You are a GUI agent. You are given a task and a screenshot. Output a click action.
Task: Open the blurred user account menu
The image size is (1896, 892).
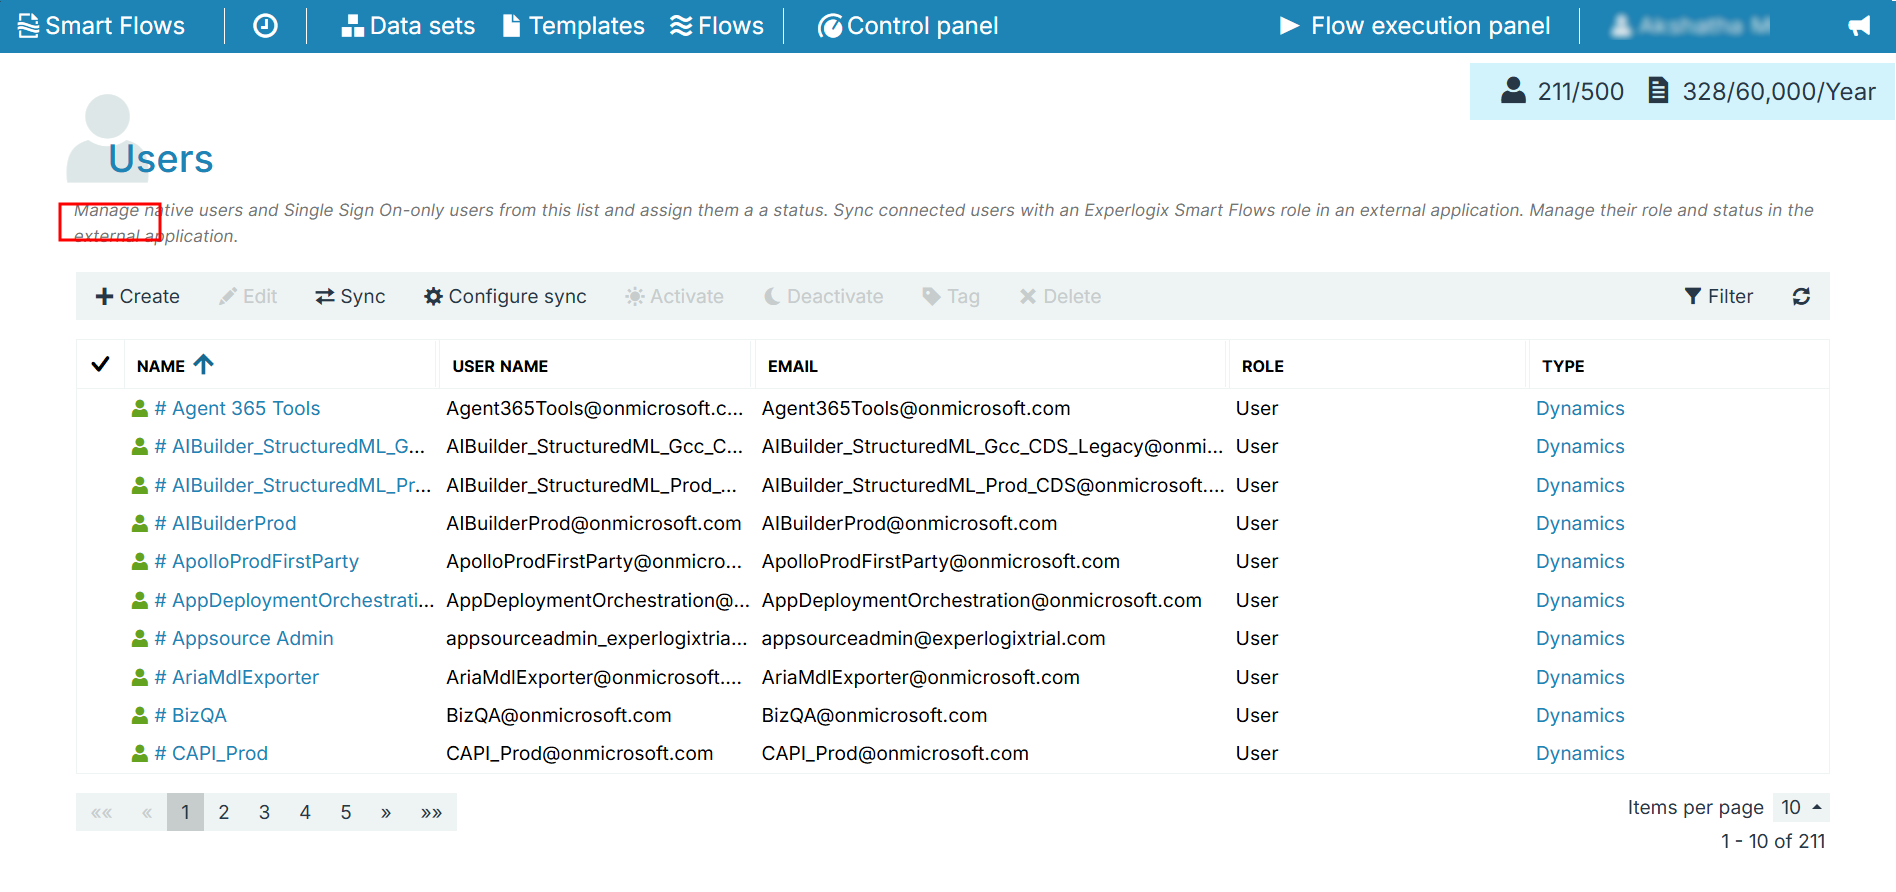[1690, 26]
